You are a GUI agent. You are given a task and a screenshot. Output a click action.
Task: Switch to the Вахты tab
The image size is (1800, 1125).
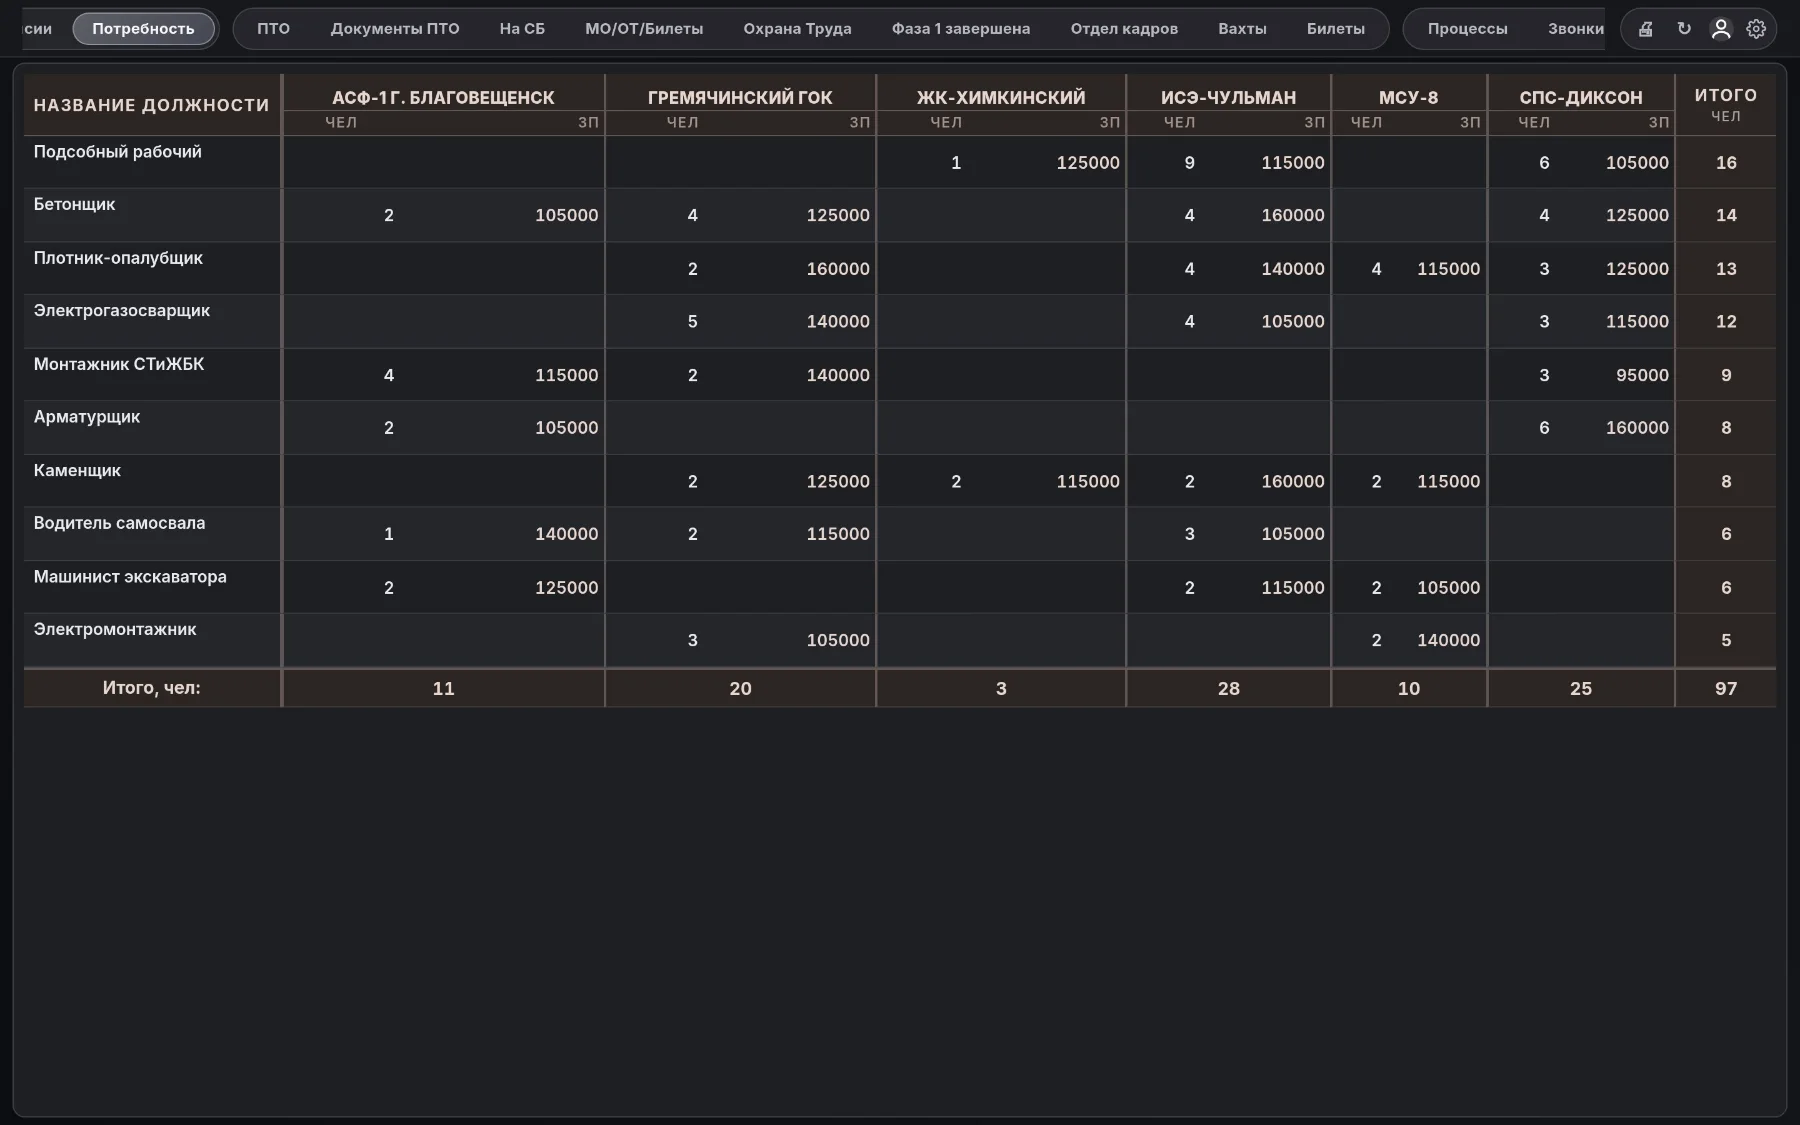[x=1242, y=29]
